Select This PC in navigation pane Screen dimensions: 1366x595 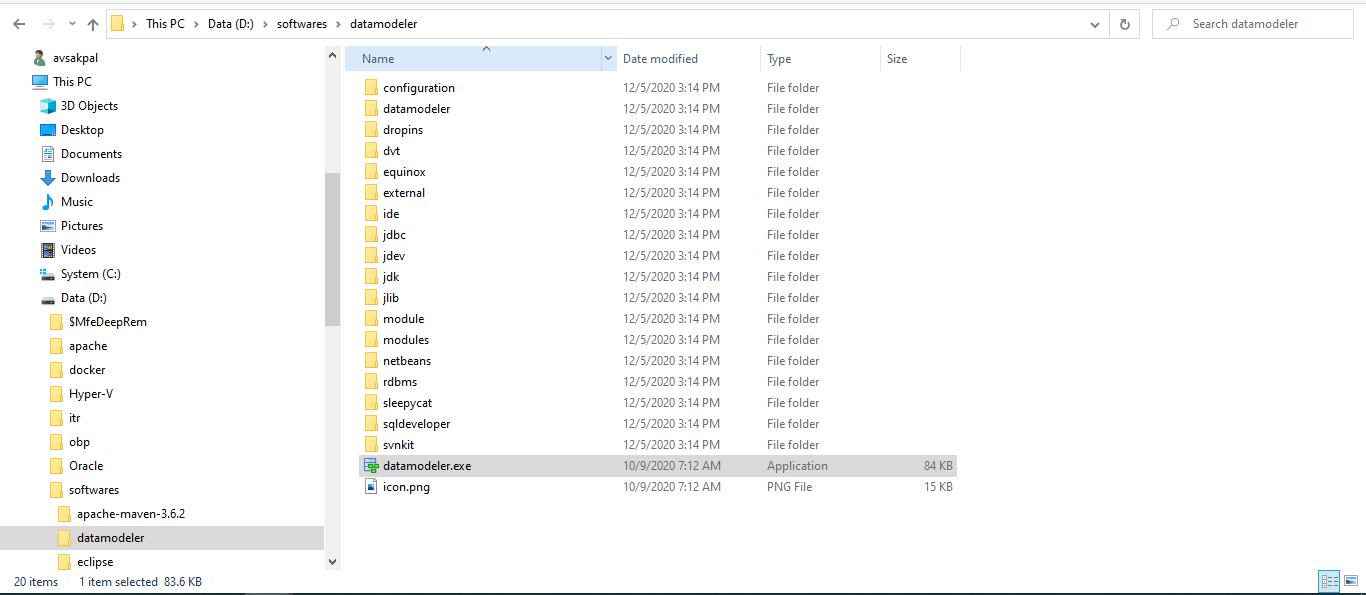click(72, 82)
